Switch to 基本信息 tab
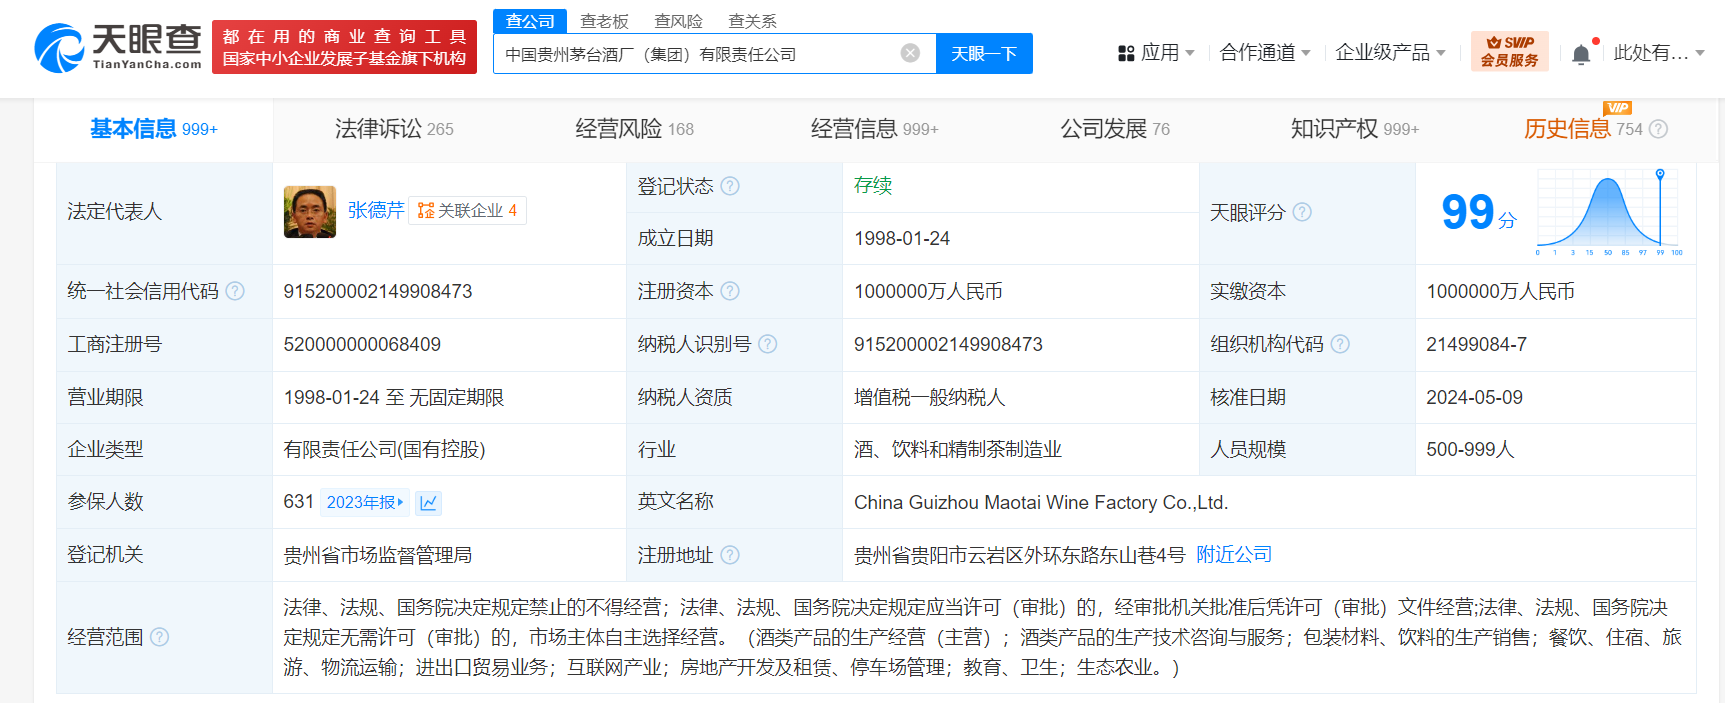This screenshot has height=703, width=1725. (x=154, y=129)
